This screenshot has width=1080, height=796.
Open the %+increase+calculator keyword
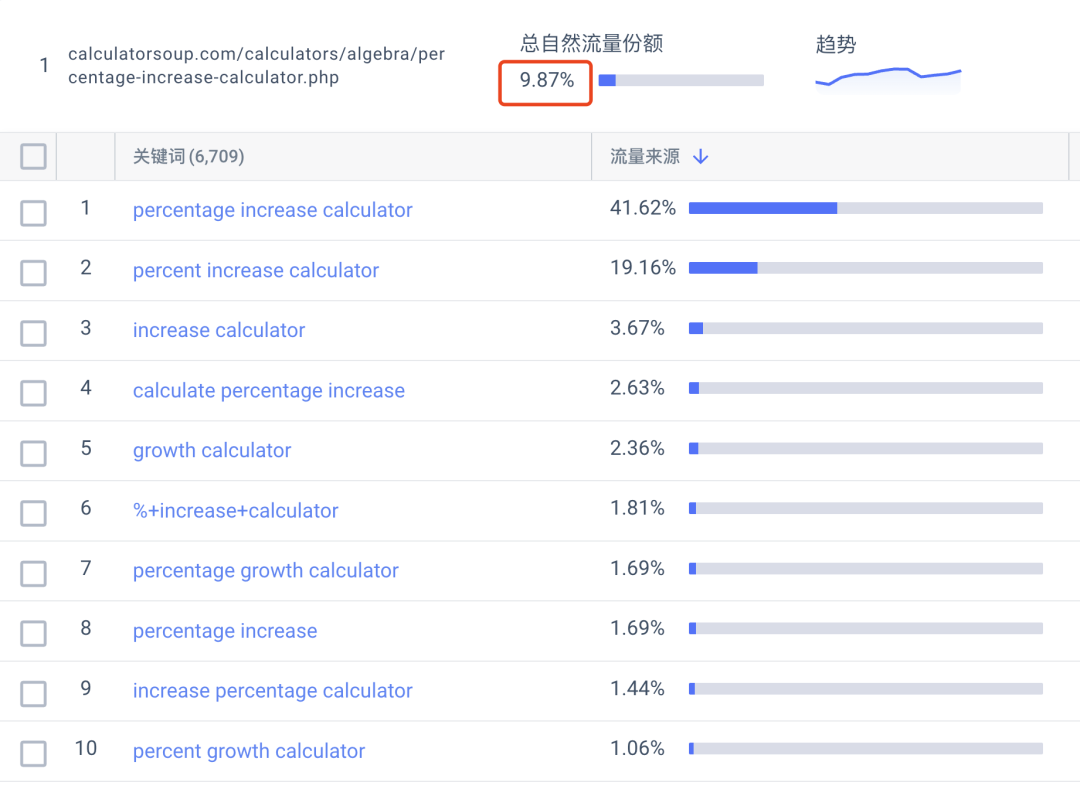coord(236,510)
